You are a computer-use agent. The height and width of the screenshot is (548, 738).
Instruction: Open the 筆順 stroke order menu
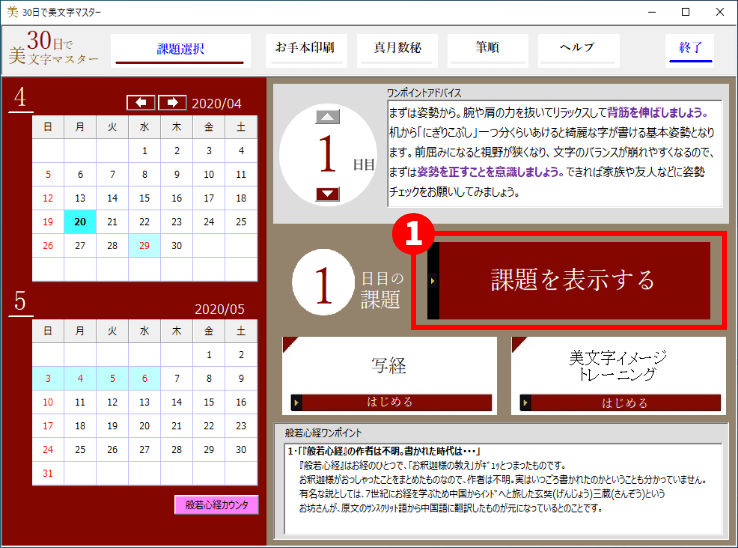click(487, 48)
